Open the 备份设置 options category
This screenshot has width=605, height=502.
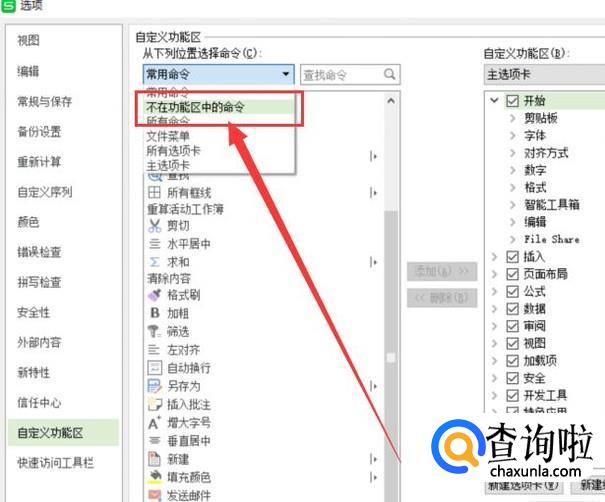click(39, 132)
